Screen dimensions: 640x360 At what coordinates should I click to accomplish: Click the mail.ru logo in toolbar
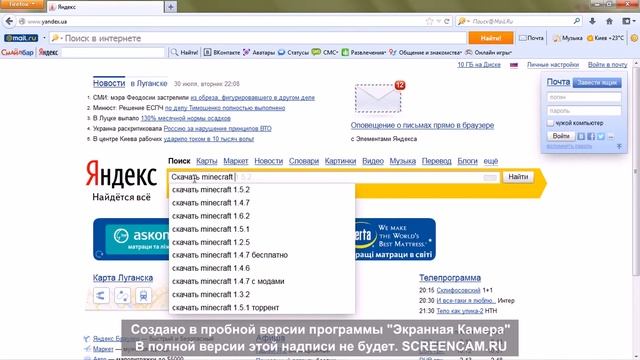(x=21, y=38)
